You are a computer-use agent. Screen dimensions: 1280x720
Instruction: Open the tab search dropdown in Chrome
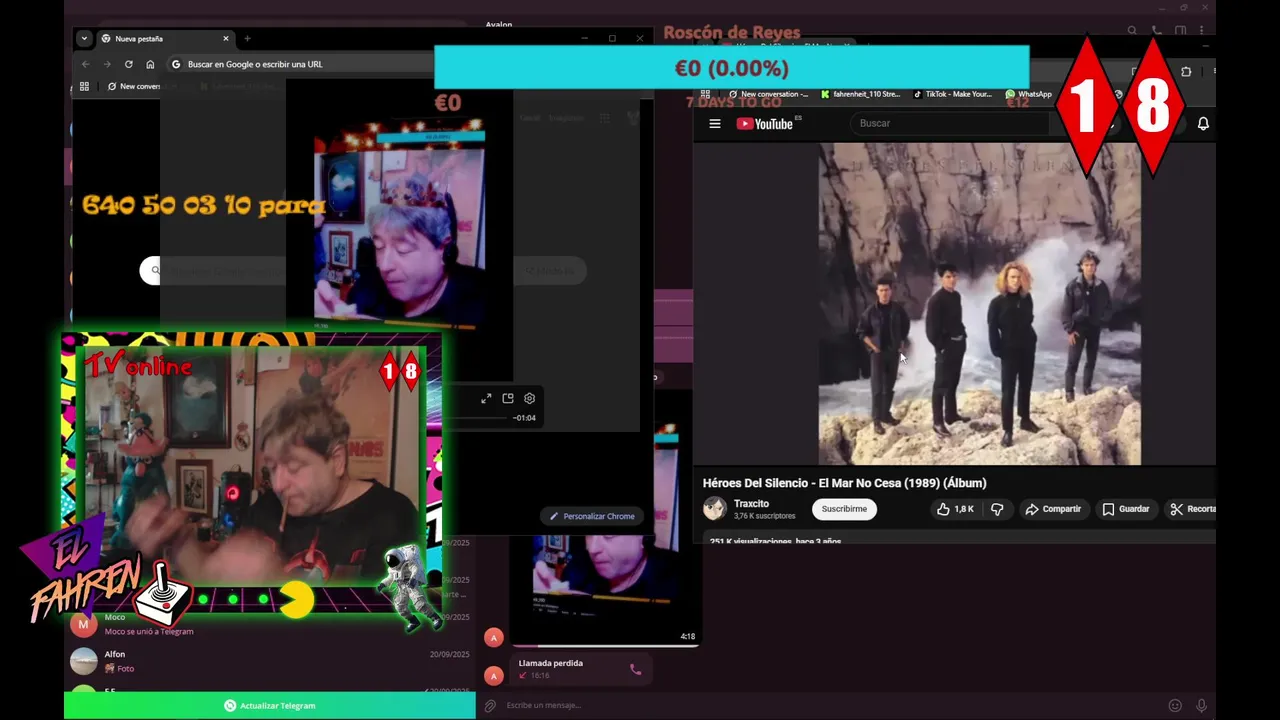click(84, 39)
